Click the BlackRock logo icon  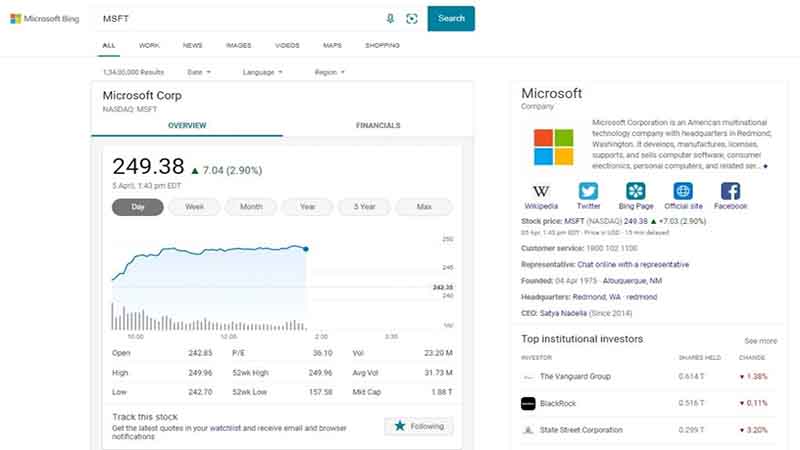pos(528,404)
